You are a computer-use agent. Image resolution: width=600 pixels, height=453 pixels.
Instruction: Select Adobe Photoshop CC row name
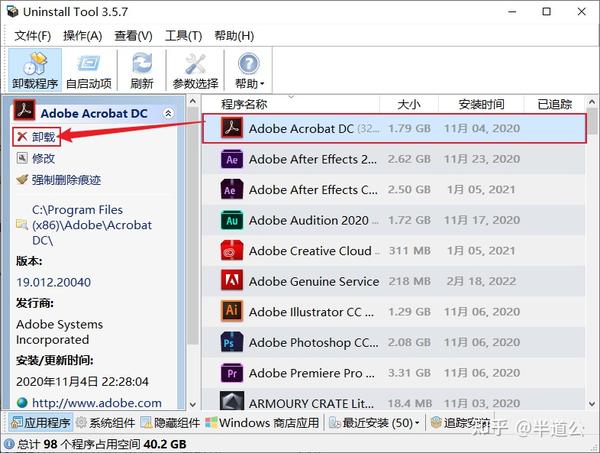coord(314,342)
